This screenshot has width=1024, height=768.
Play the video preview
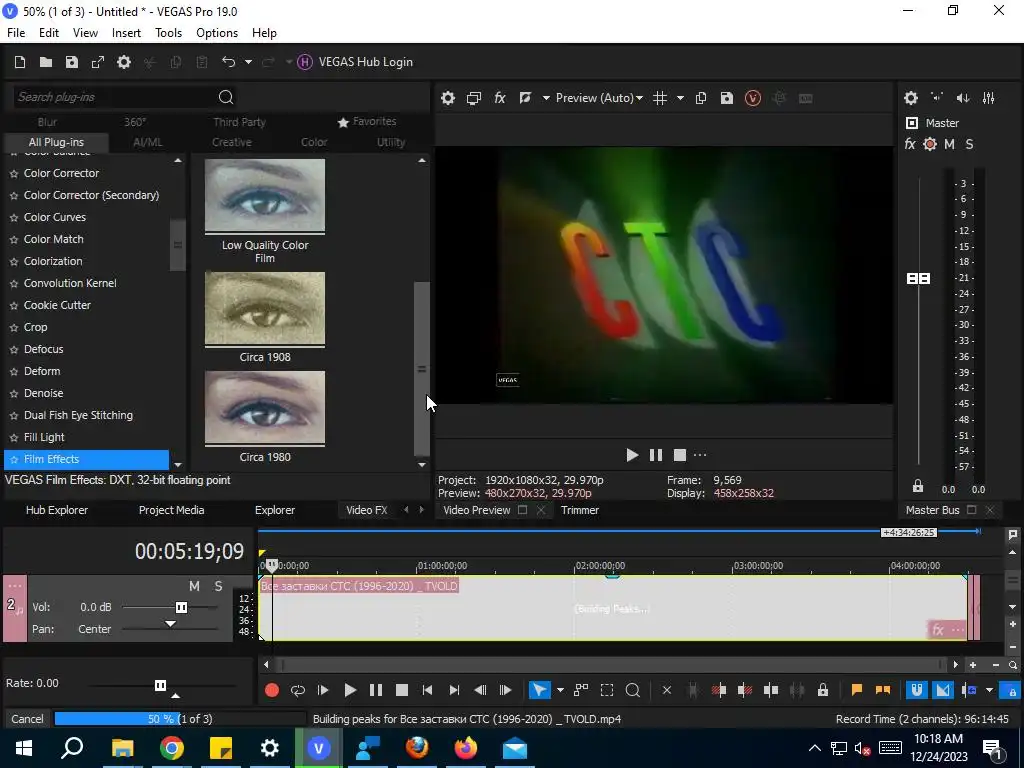coord(632,455)
